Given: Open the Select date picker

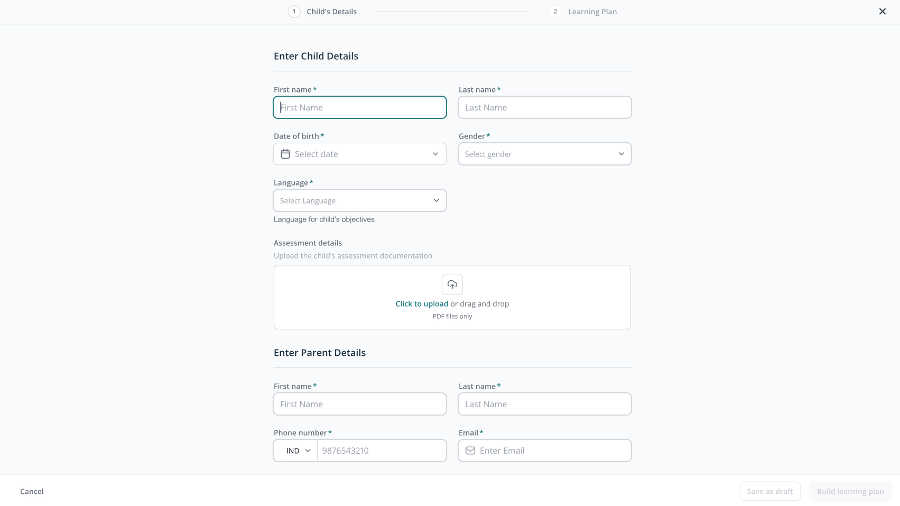Looking at the screenshot, I should [360, 154].
